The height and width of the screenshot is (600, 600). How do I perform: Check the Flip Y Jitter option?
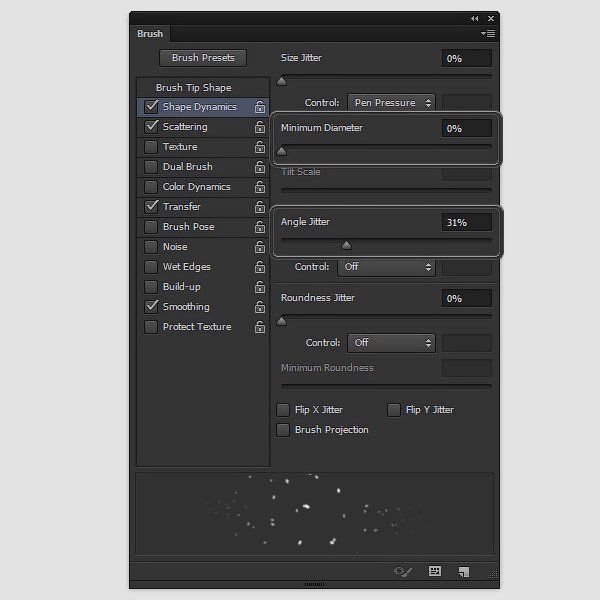click(394, 410)
